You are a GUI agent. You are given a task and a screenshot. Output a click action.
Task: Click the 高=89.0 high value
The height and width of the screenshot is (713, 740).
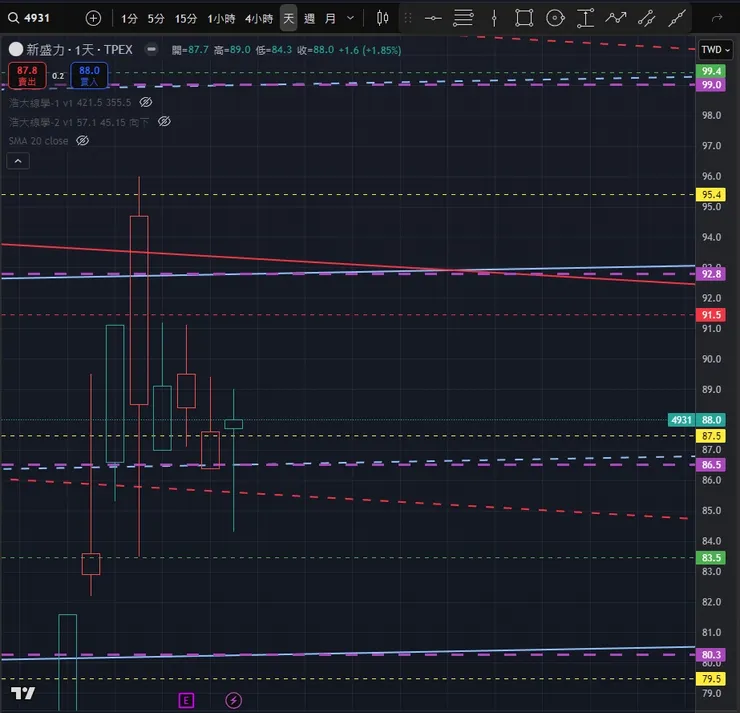point(232,50)
